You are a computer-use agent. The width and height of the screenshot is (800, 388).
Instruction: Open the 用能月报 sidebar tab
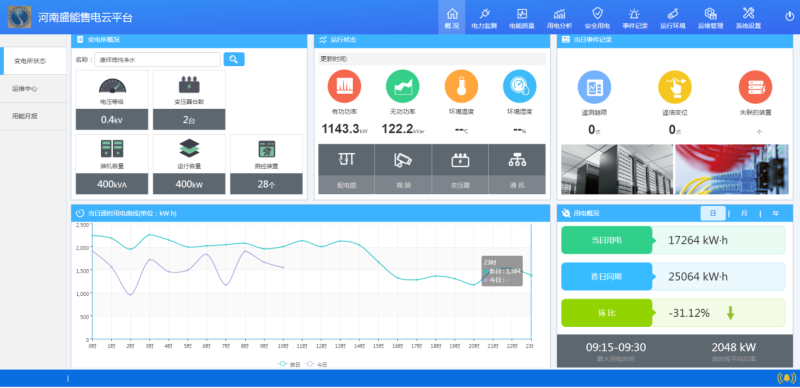click(33, 116)
